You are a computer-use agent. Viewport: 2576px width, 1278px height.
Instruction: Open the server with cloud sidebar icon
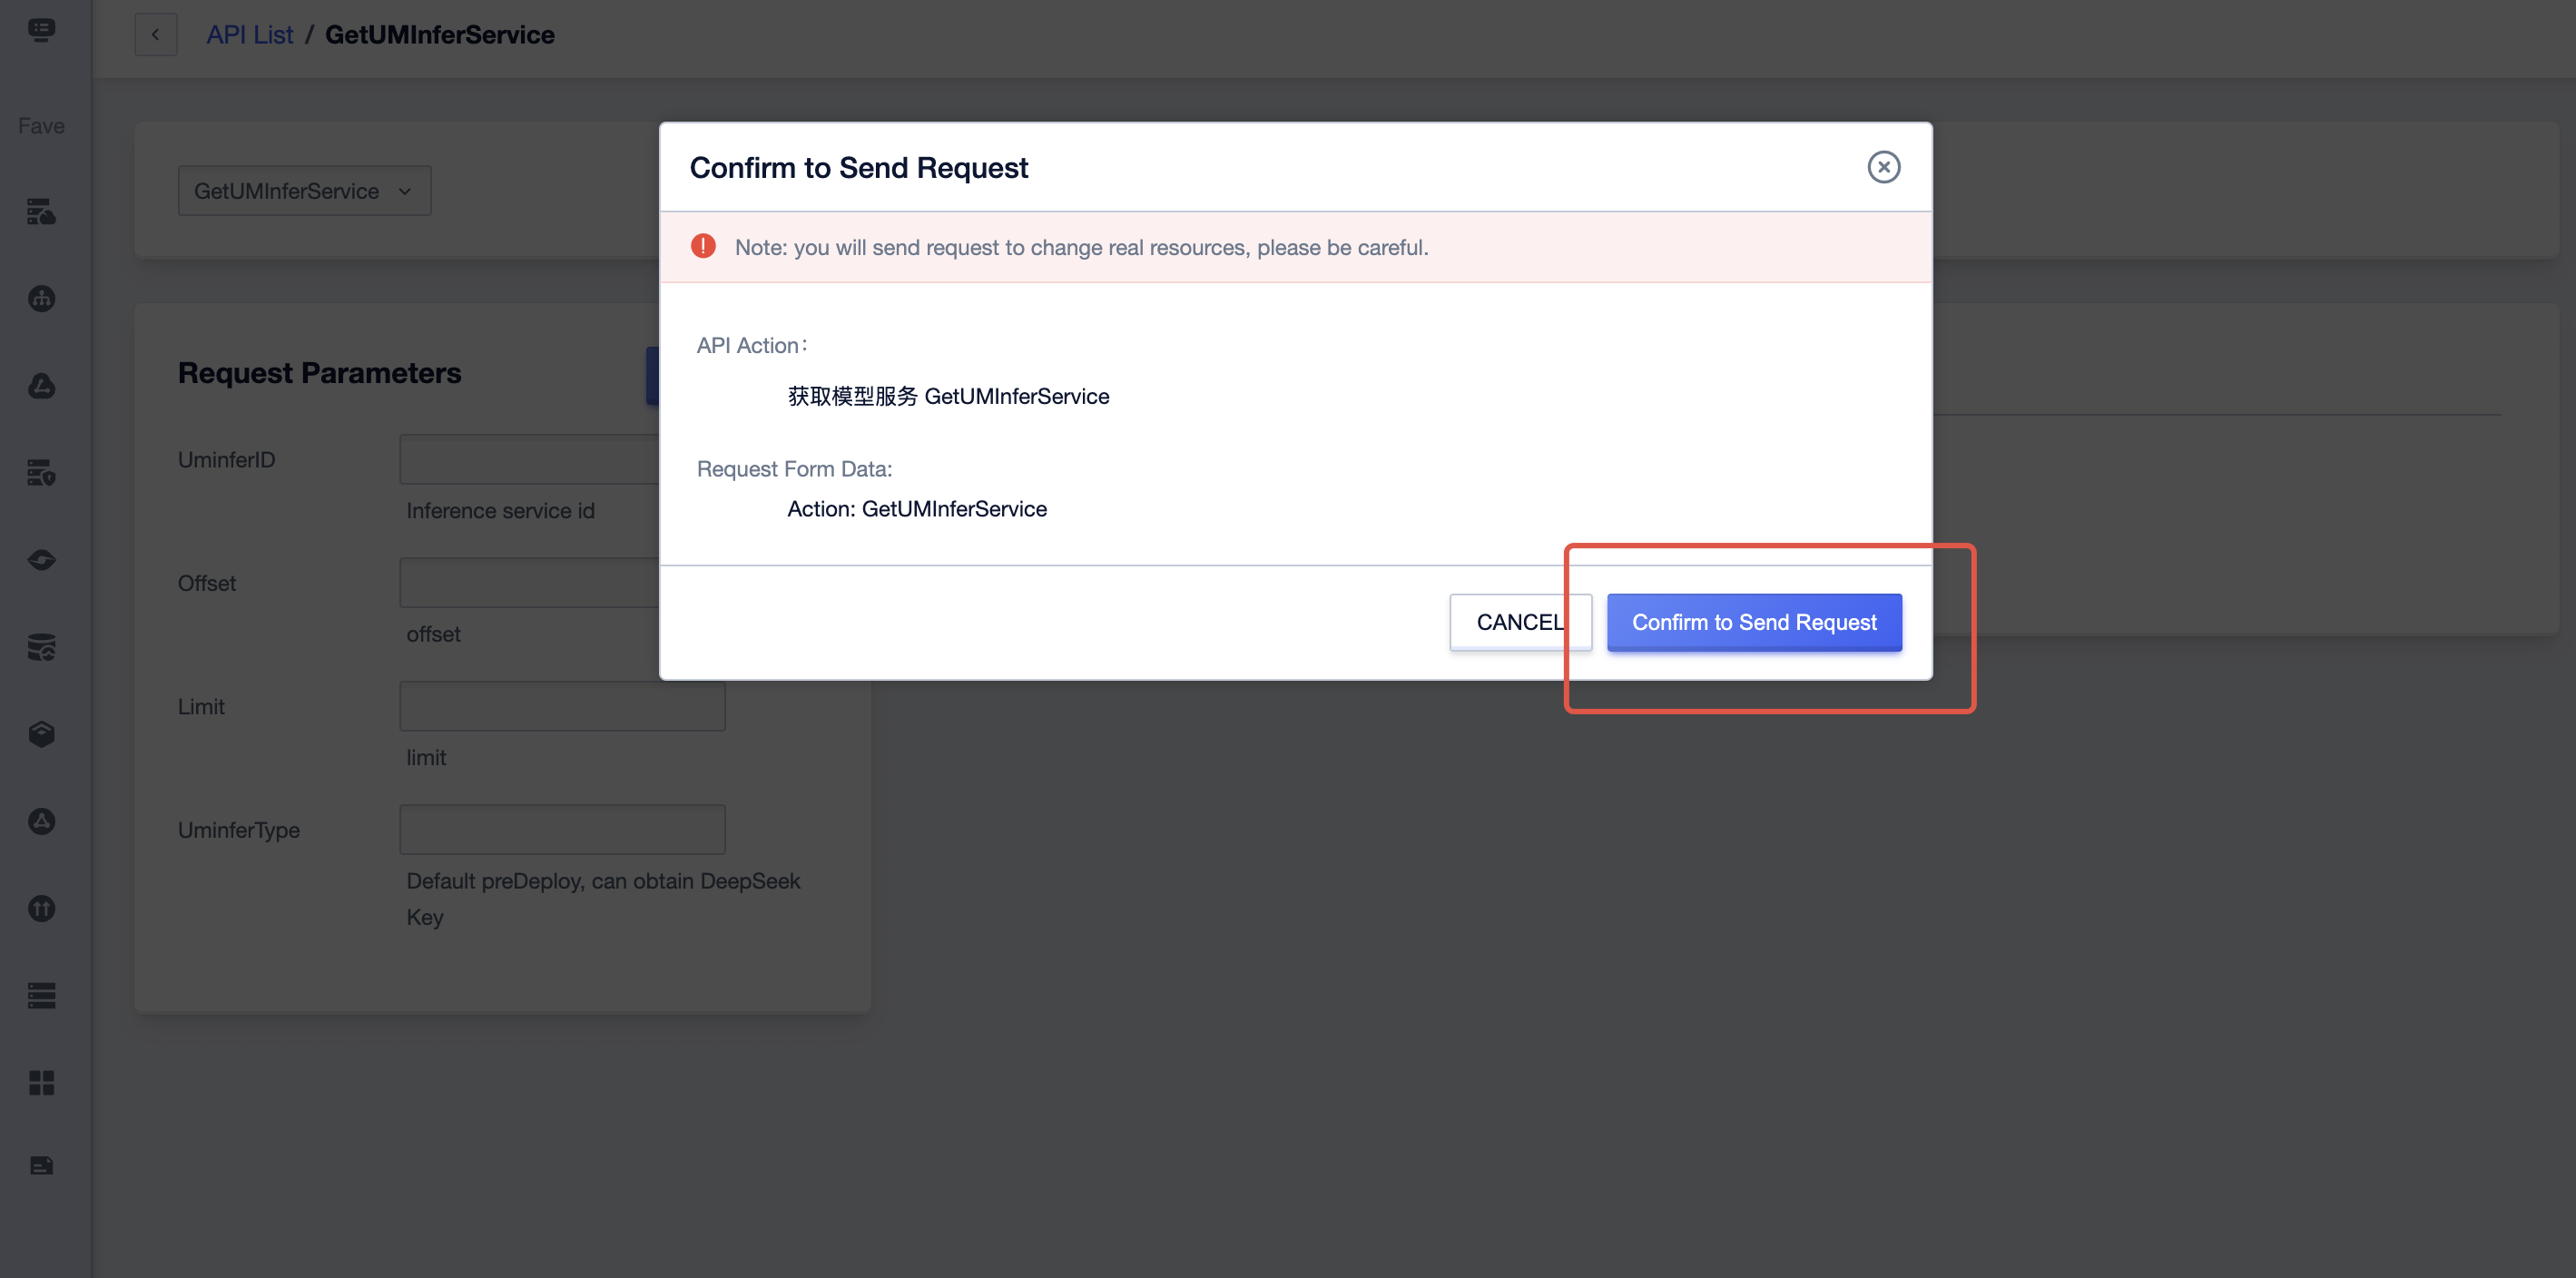click(x=41, y=212)
